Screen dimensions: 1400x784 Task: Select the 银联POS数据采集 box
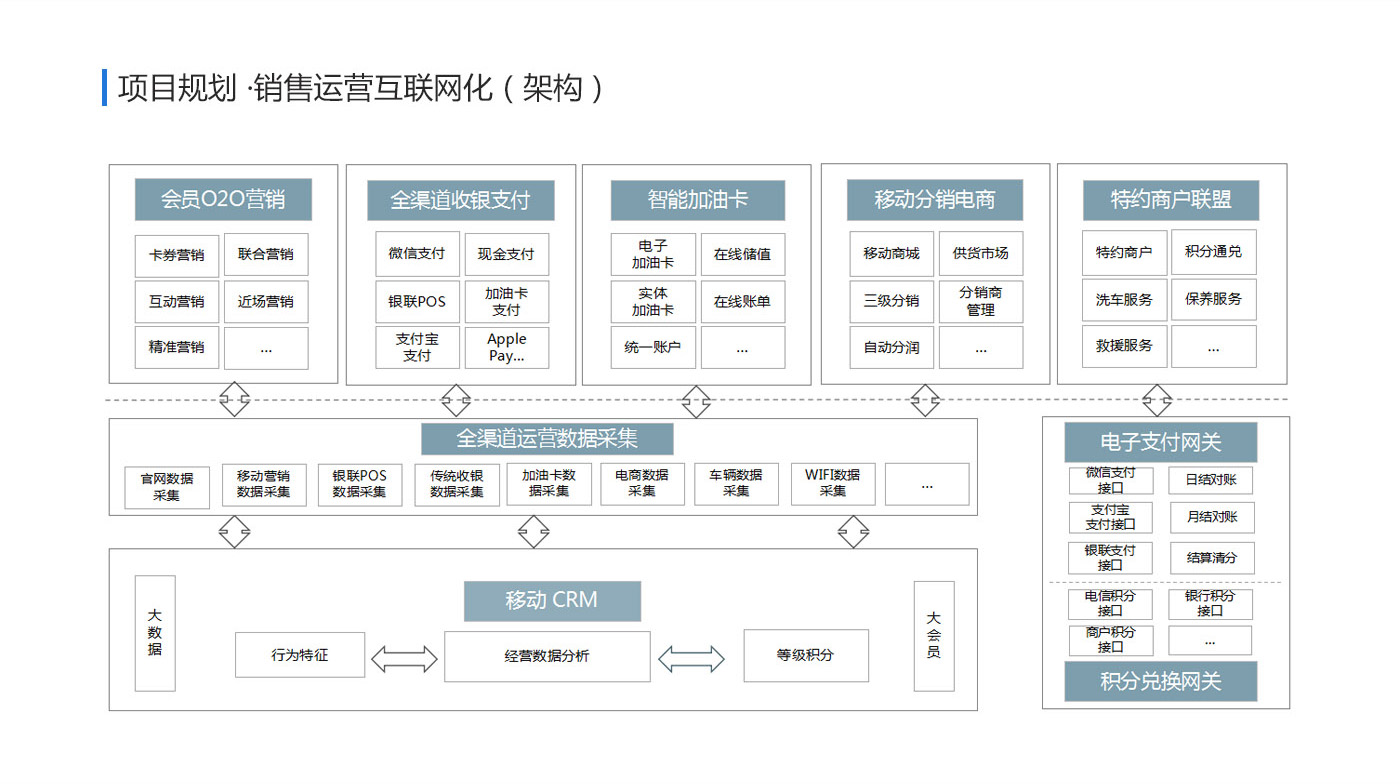(360, 484)
